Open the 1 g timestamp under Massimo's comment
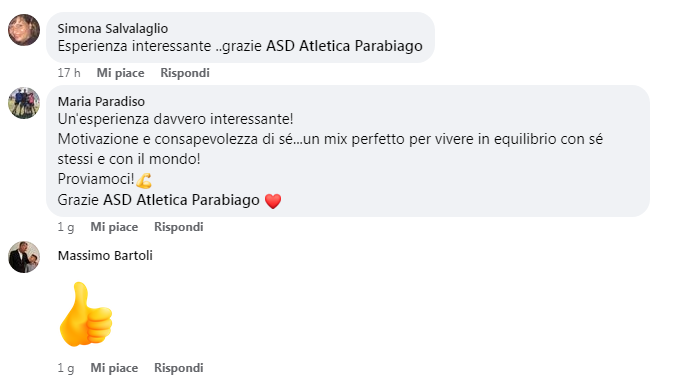The image size is (679, 388). 66,368
